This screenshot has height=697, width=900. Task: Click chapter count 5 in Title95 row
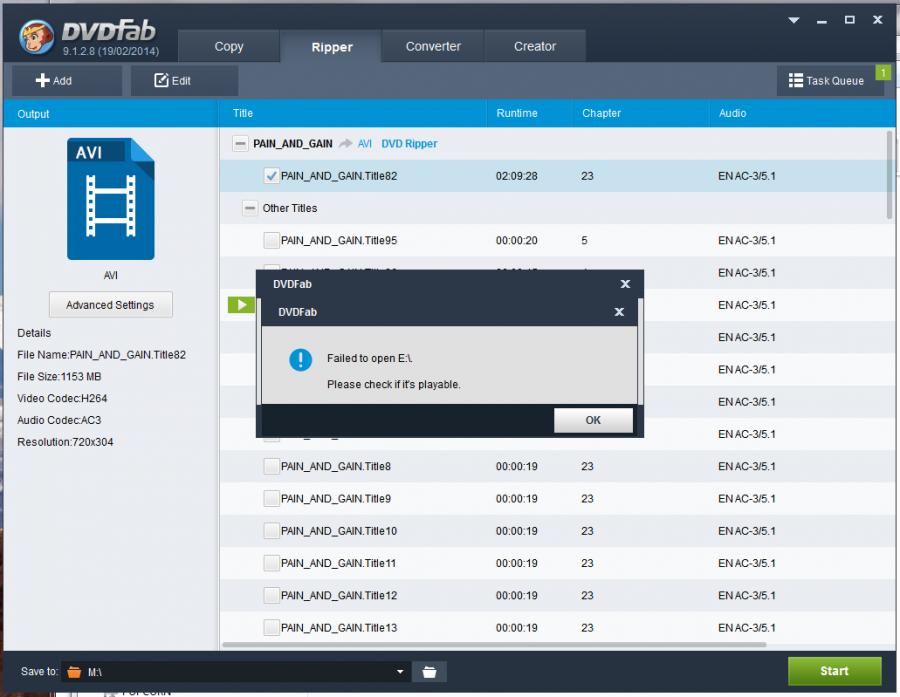(584, 240)
